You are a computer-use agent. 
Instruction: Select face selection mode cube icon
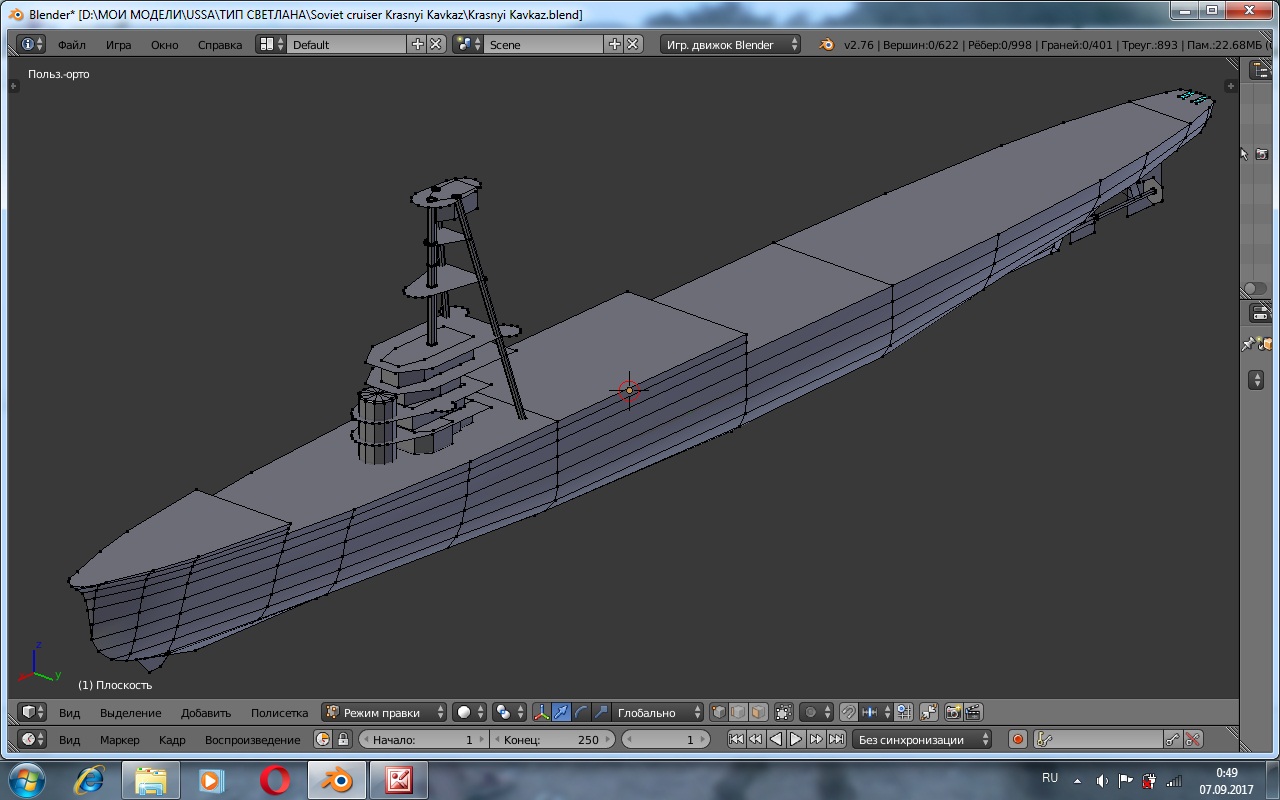[x=758, y=713]
